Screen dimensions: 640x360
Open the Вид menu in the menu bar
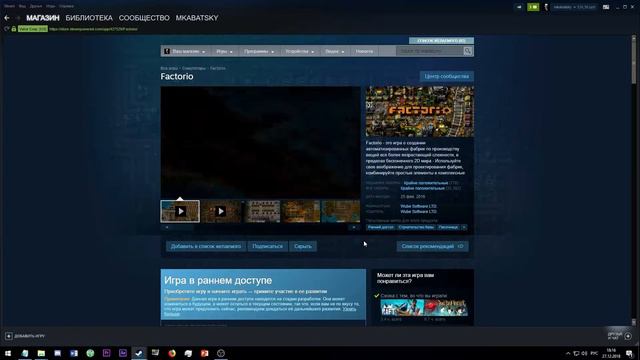(22, 6)
